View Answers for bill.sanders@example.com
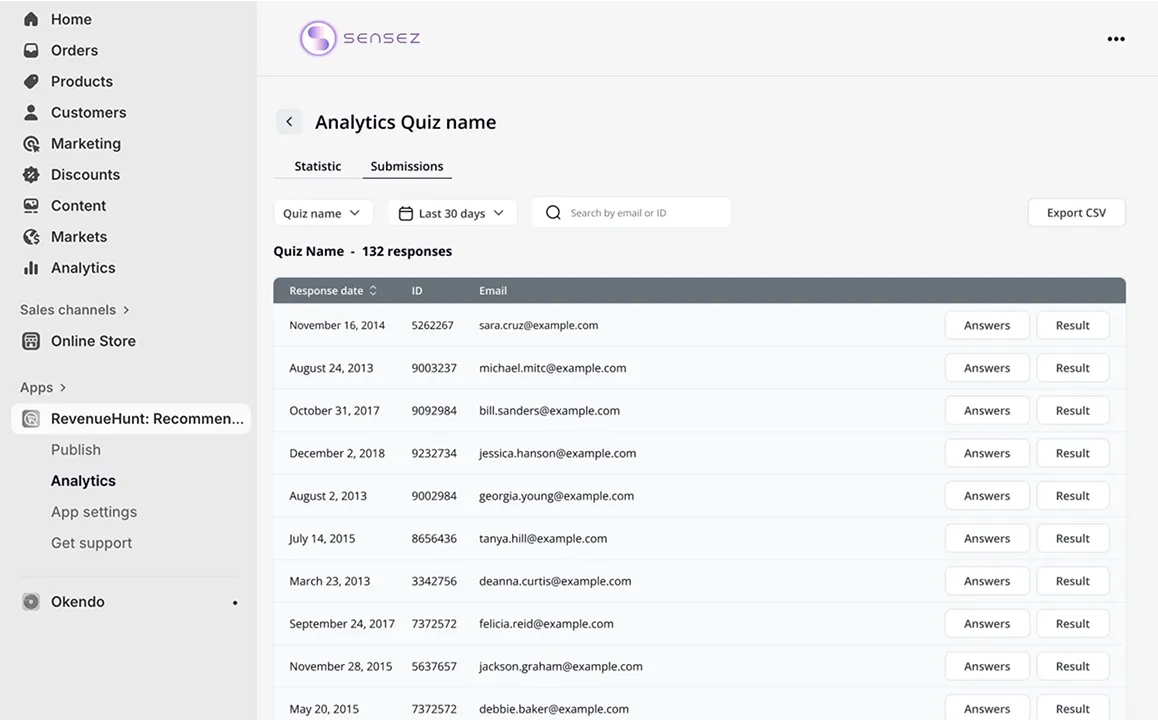This screenshot has width=1158, height=720. (987, 411)
